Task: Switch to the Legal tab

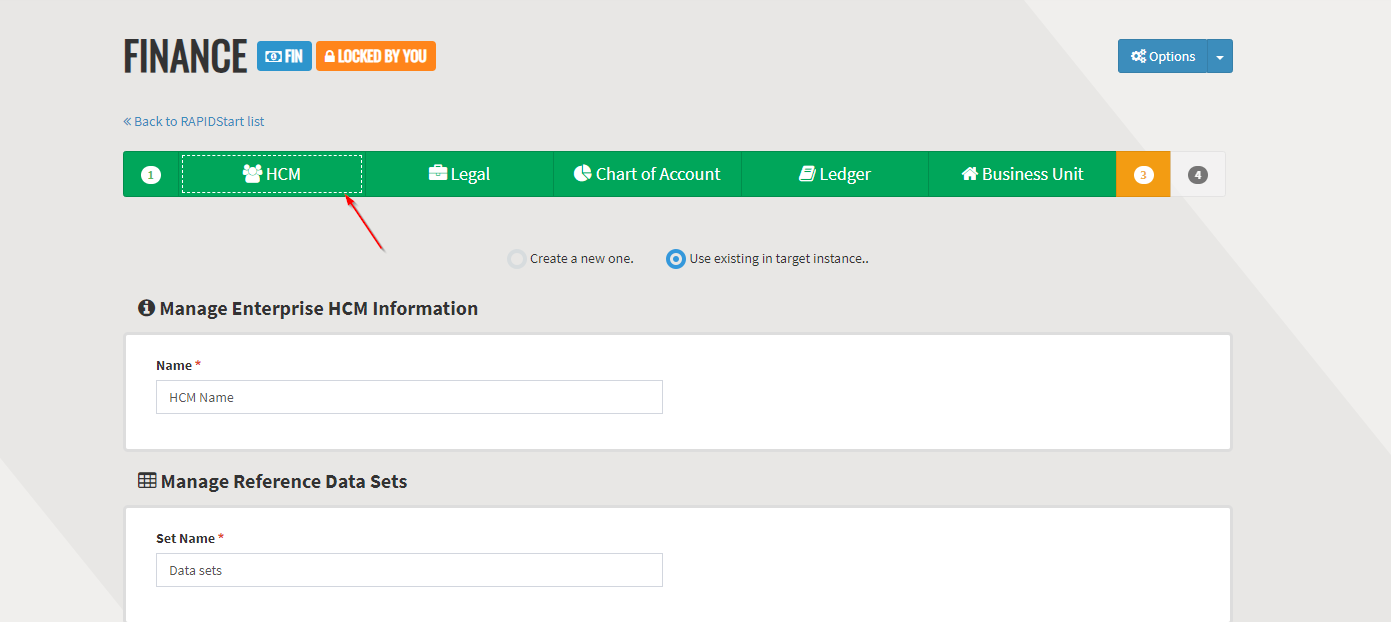Action: point(459,174)
